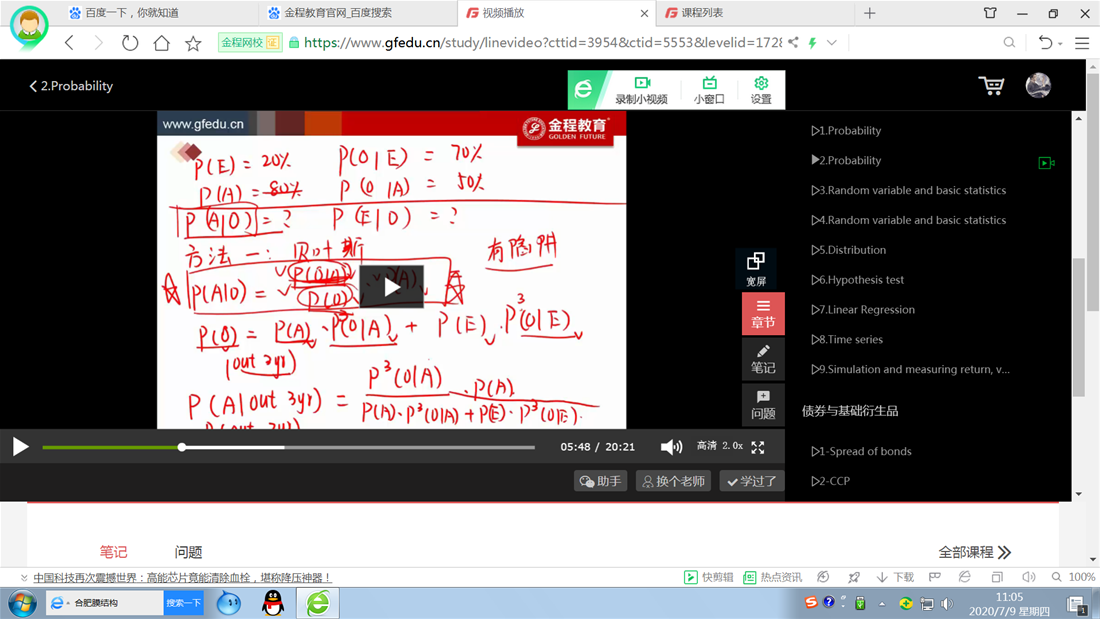This screenshot has height=619, width=1100.
Task: Open the shopping cart
Action: (991, 86)
